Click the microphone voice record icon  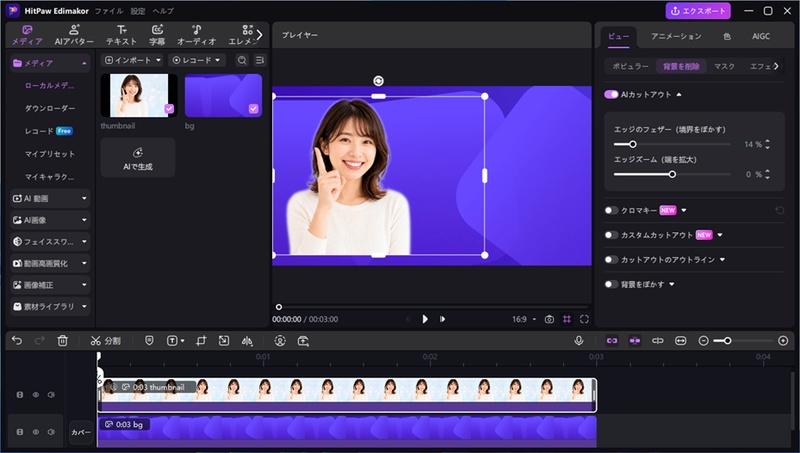tap(579, 340)
